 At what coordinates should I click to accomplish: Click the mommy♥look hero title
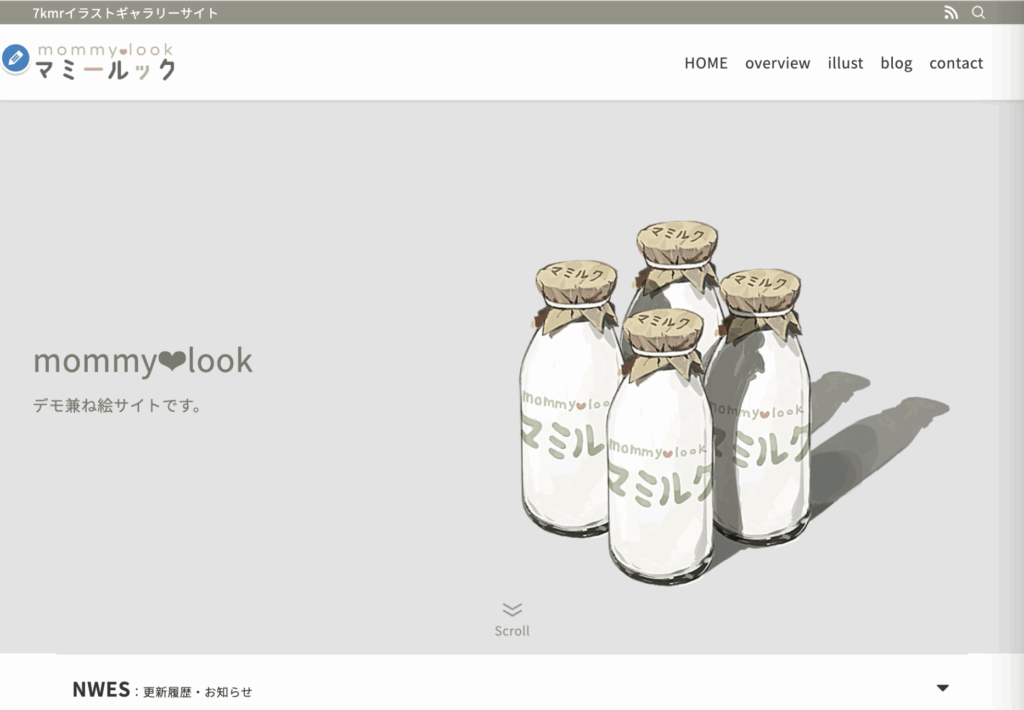pos(143,361)
